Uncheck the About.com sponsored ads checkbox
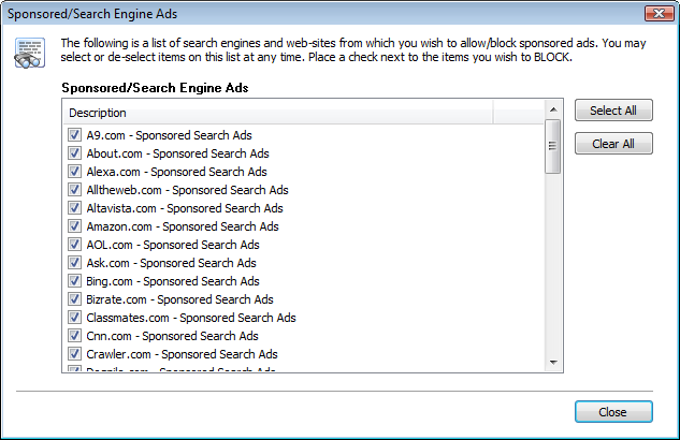Screen dimensions: 680x440 [75, 153]
